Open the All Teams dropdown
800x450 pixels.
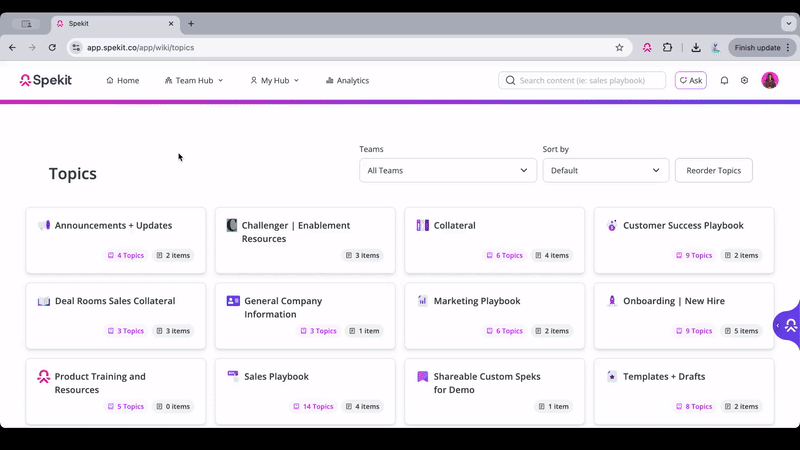click(x=447, y=170)
